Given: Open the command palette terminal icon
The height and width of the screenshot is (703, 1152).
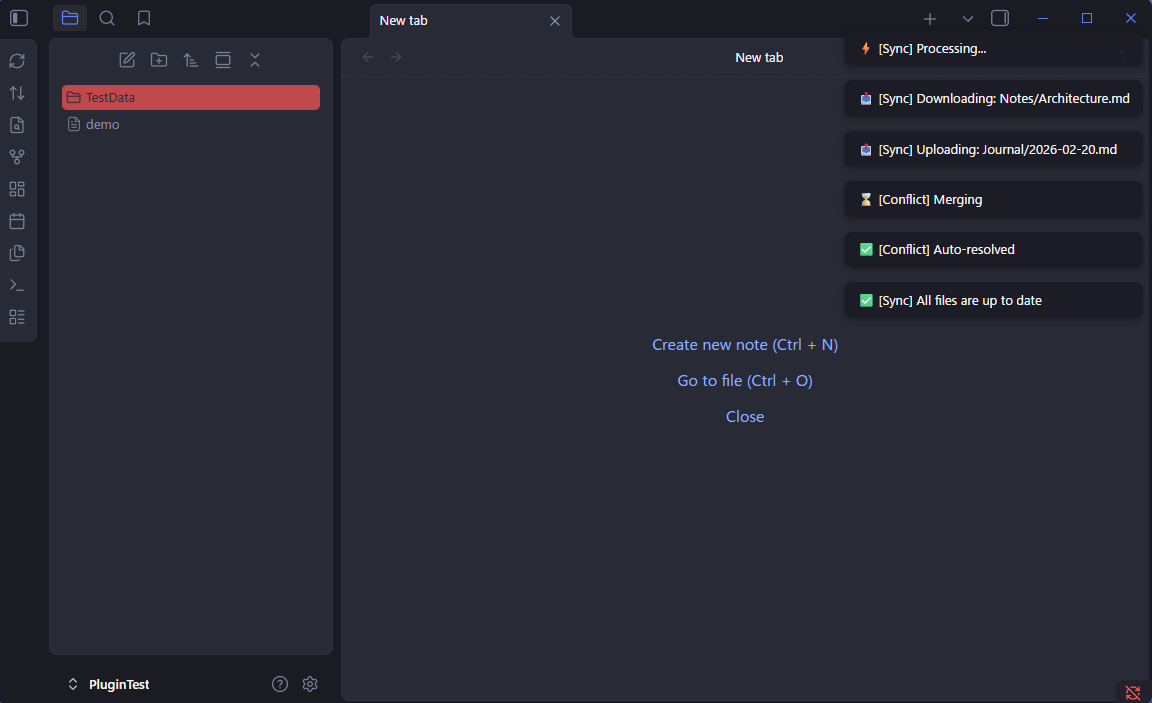Looking at the screenshot, I should 17,284.
